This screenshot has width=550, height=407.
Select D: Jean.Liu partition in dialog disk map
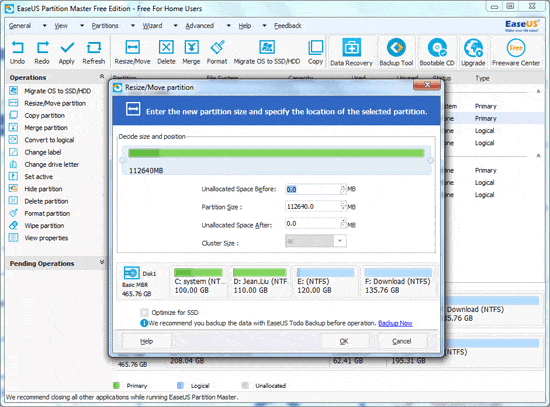point(260,282)
